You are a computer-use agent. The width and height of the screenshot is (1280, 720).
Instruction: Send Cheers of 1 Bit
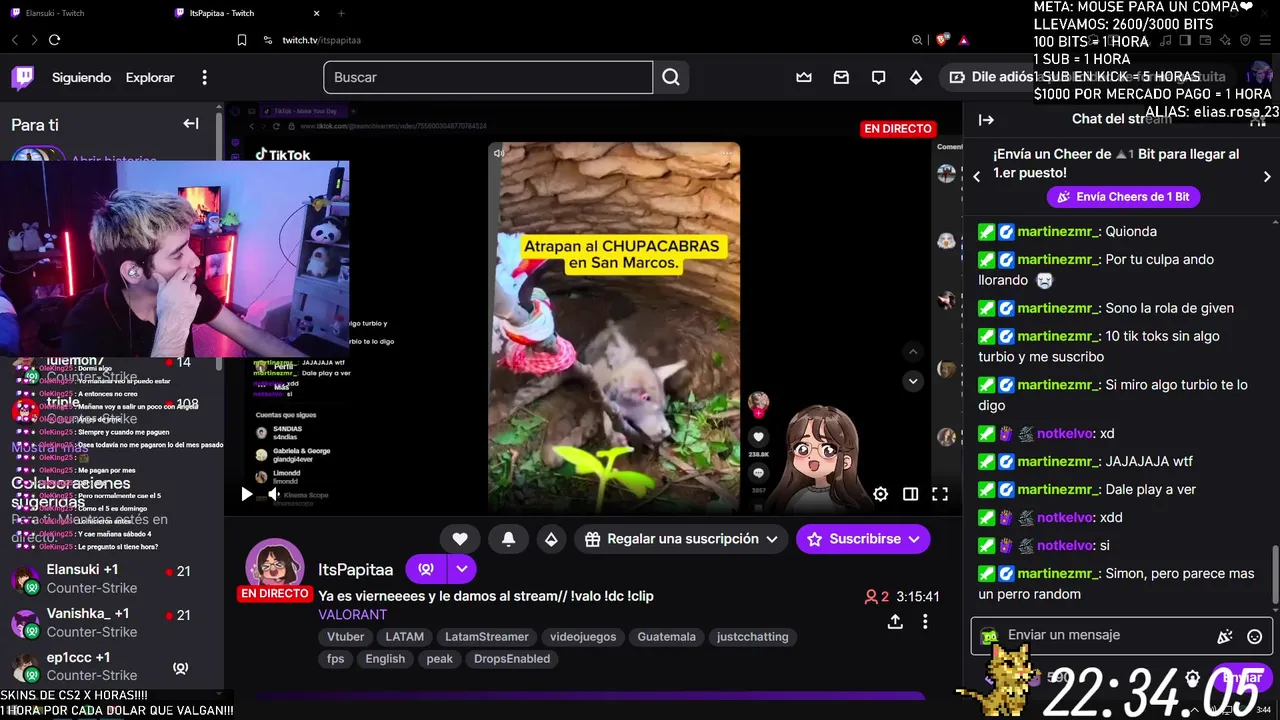click(1123, 197)
